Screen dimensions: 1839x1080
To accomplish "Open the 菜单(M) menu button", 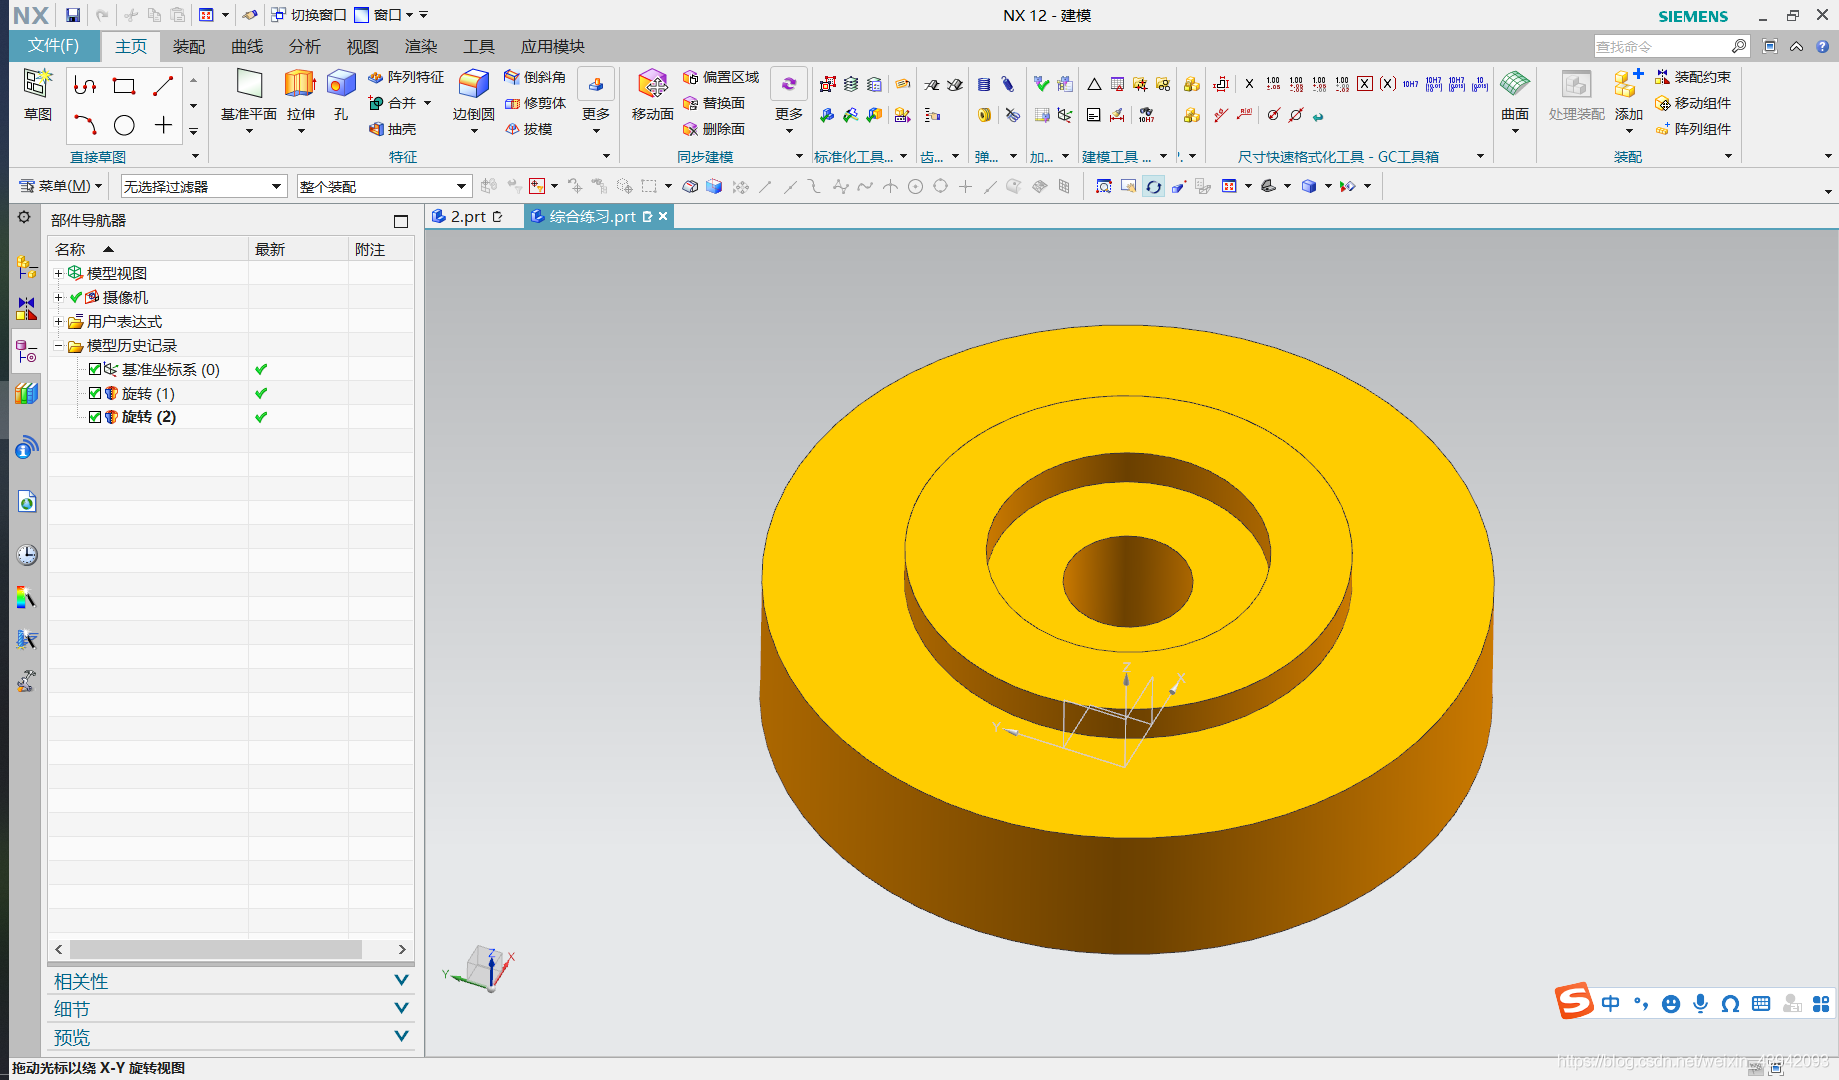I will (61, 186).
